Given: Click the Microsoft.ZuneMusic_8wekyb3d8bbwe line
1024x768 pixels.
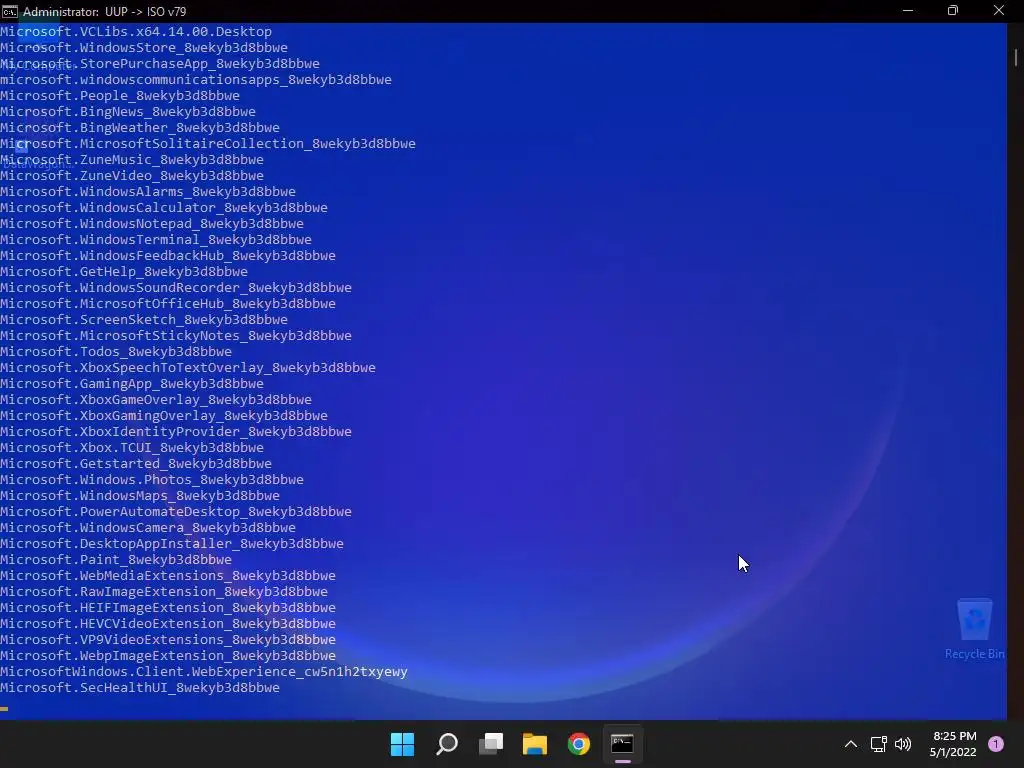Looking at the screenshot, I should coord(132,159).
